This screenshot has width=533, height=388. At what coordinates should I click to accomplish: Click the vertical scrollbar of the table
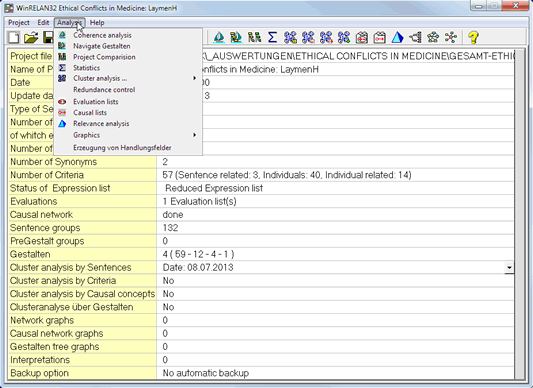point(519,214)
